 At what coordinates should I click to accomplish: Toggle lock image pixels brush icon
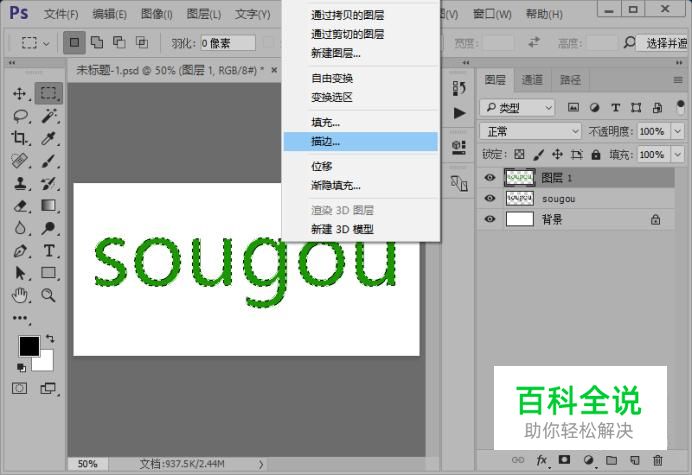click(x=538, y=154)
